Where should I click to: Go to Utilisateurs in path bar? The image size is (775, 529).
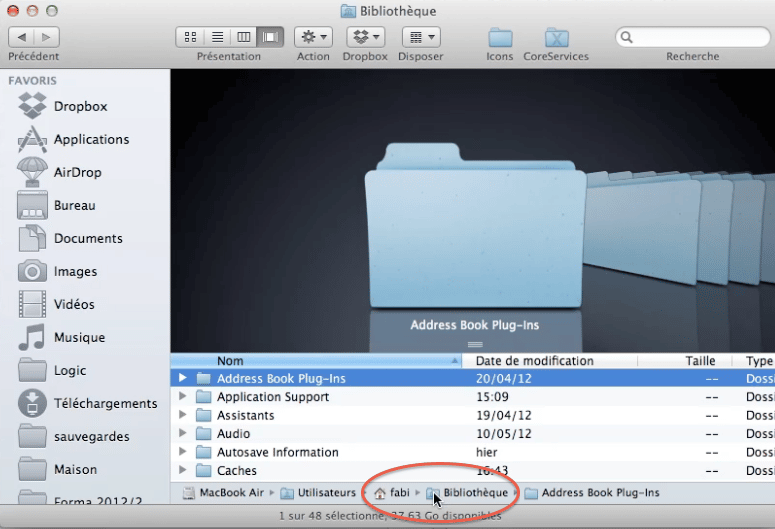[x=318, y=493]
